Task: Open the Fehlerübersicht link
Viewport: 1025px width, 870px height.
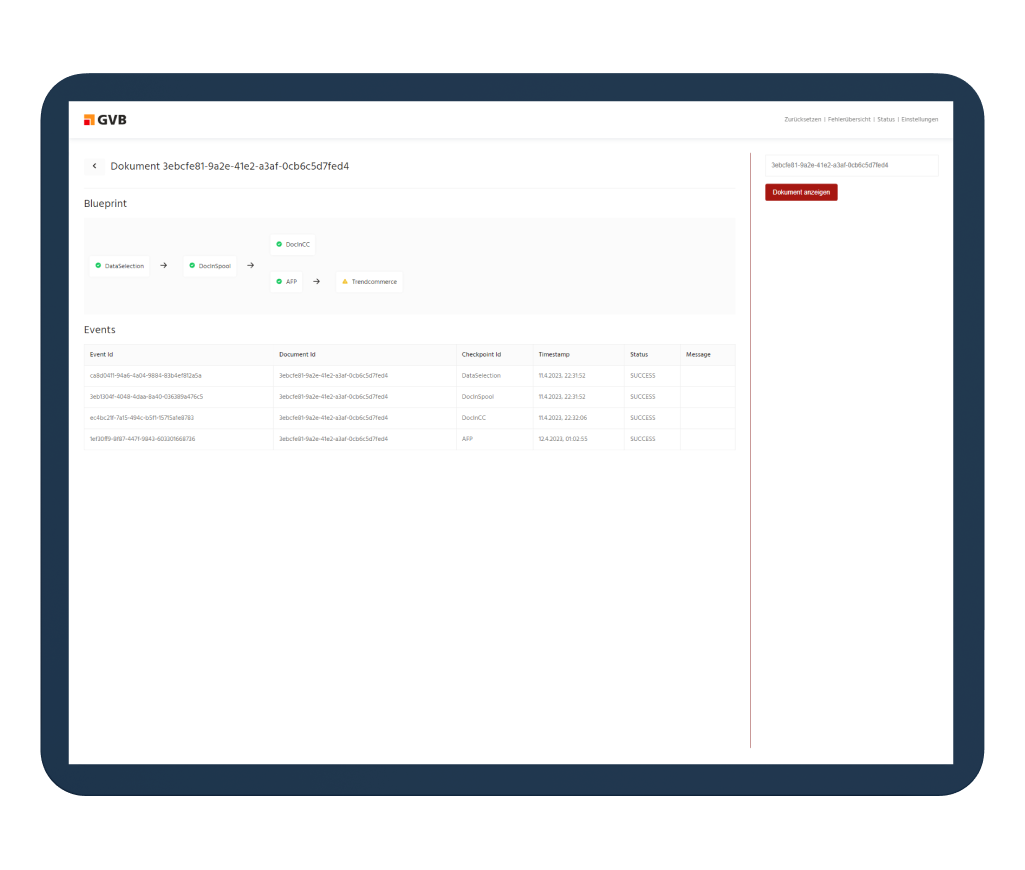Action: [x=849, y=120]
